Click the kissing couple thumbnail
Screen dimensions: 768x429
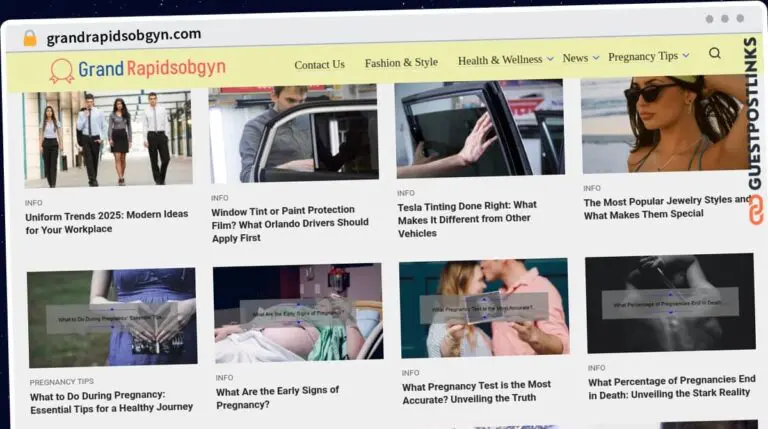pyautogui.click(x=484, y=308)
